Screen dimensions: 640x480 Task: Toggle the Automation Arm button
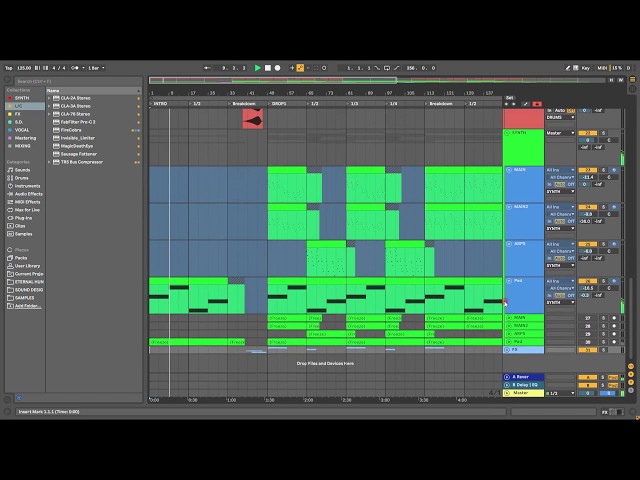300,68
